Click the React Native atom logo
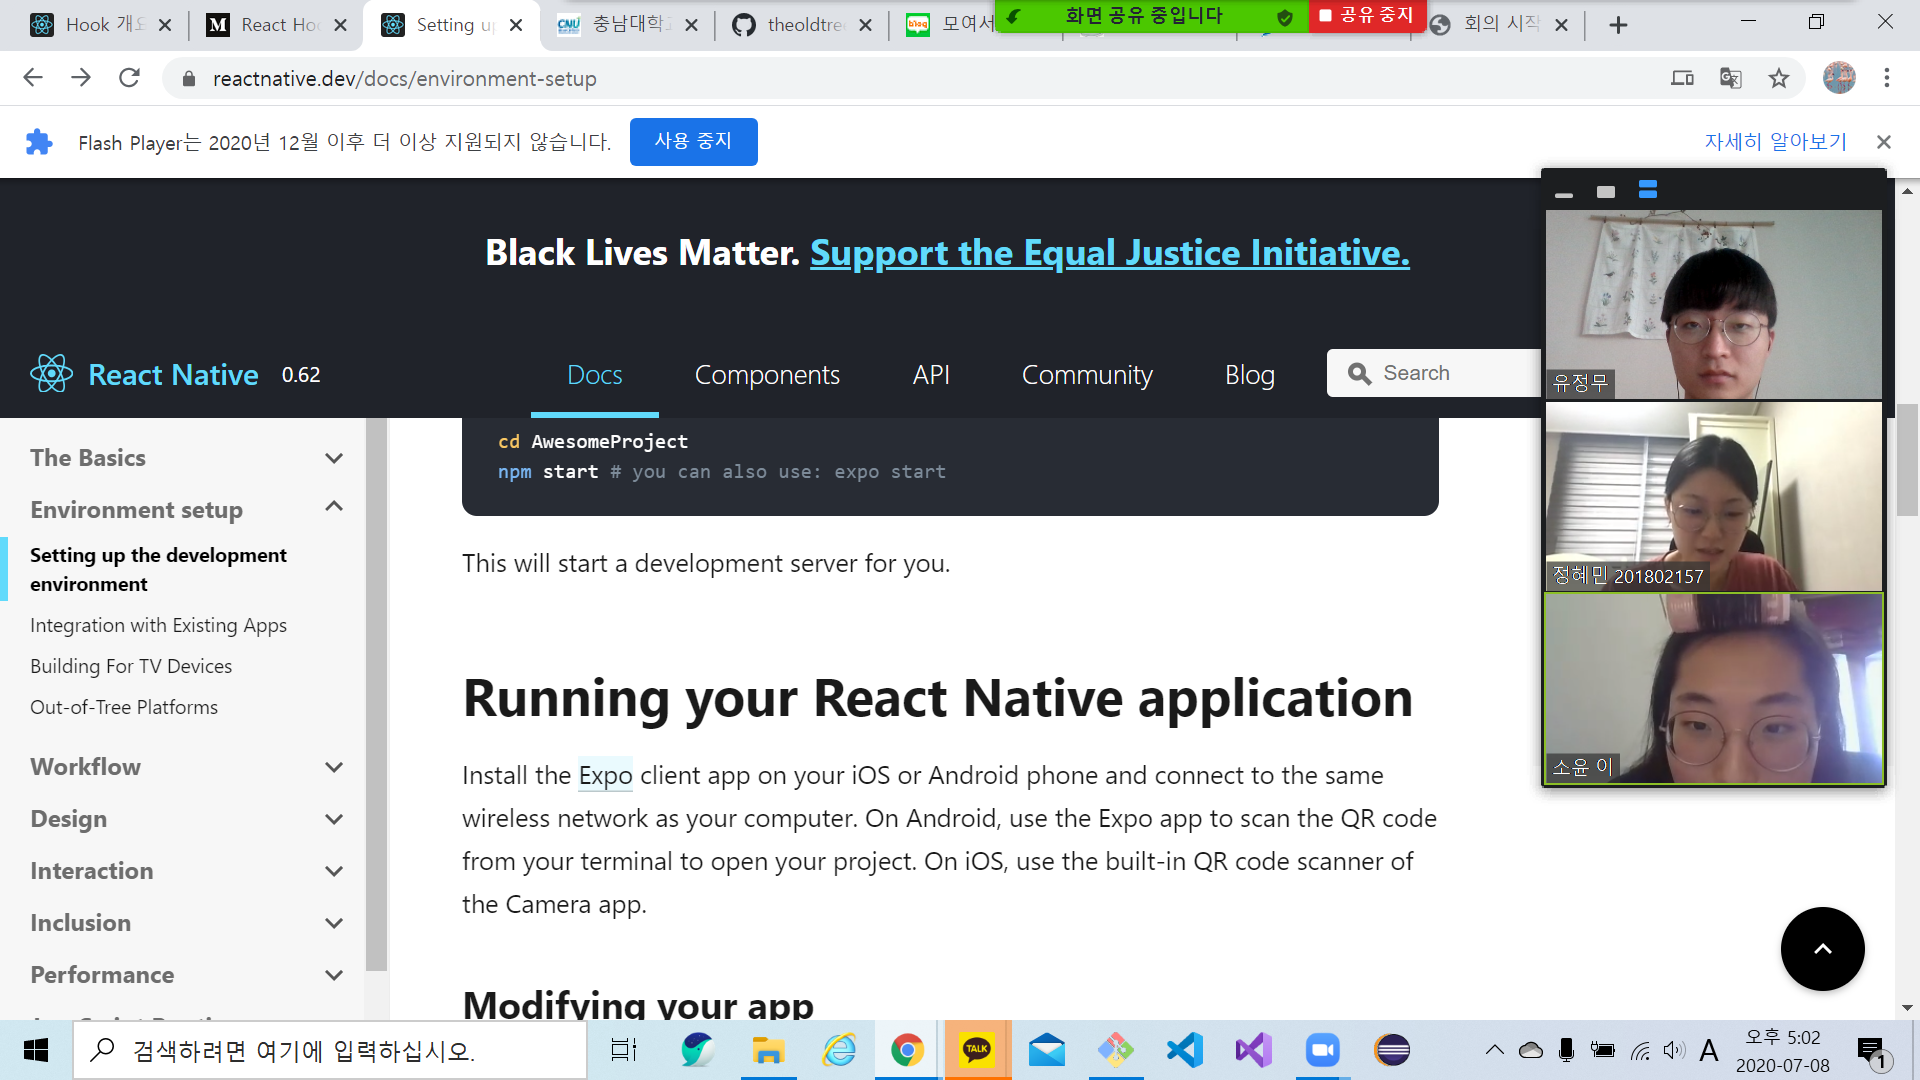Image resolution: width=1920 pixels, height=1080 pixels. click(51, 374)
